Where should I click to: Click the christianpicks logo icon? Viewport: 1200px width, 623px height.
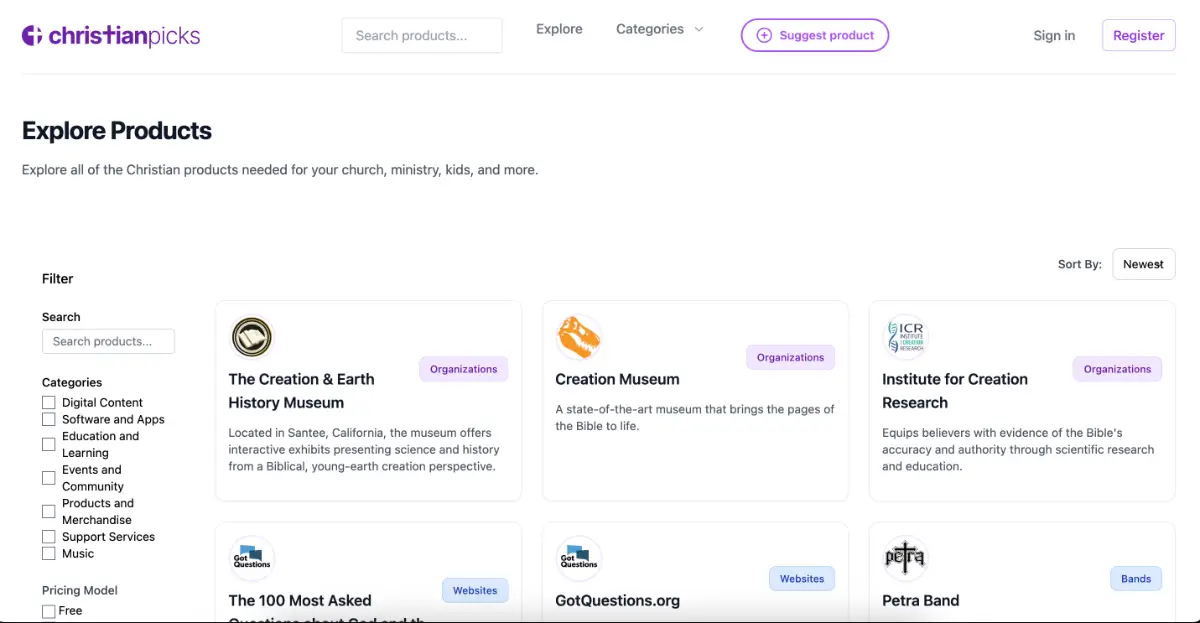click(32, 36)
